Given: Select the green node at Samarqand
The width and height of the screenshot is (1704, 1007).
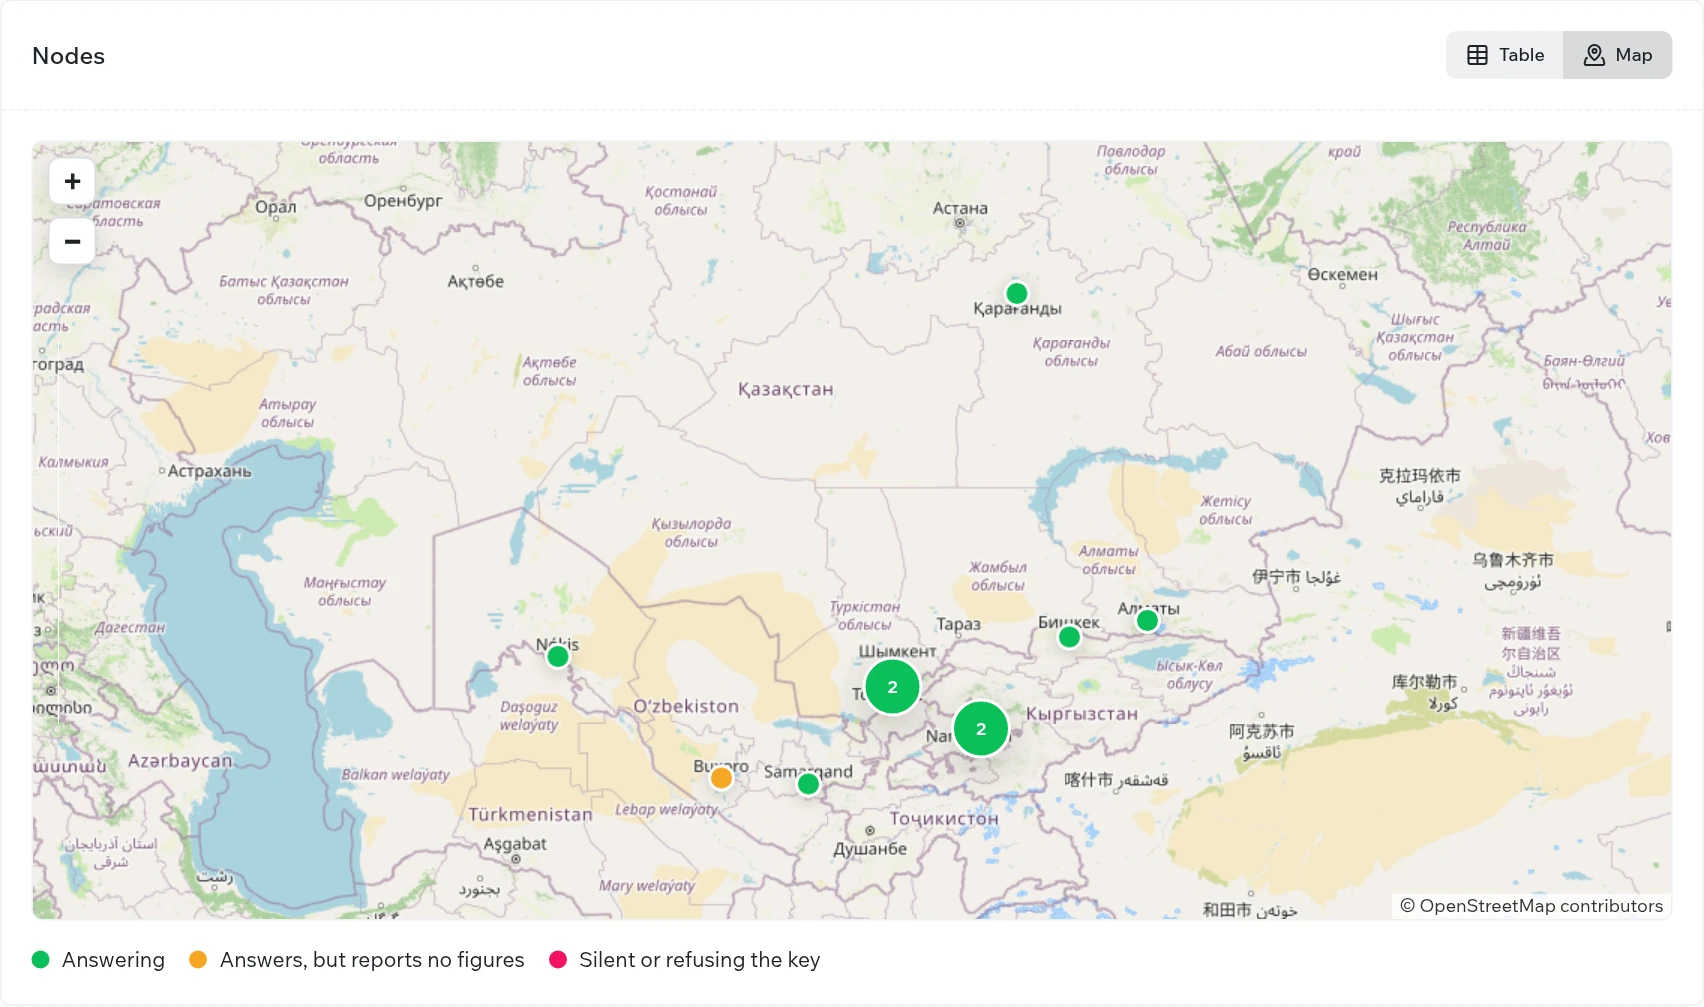Looking at the screenshot, I should click(x=808, y=784).
